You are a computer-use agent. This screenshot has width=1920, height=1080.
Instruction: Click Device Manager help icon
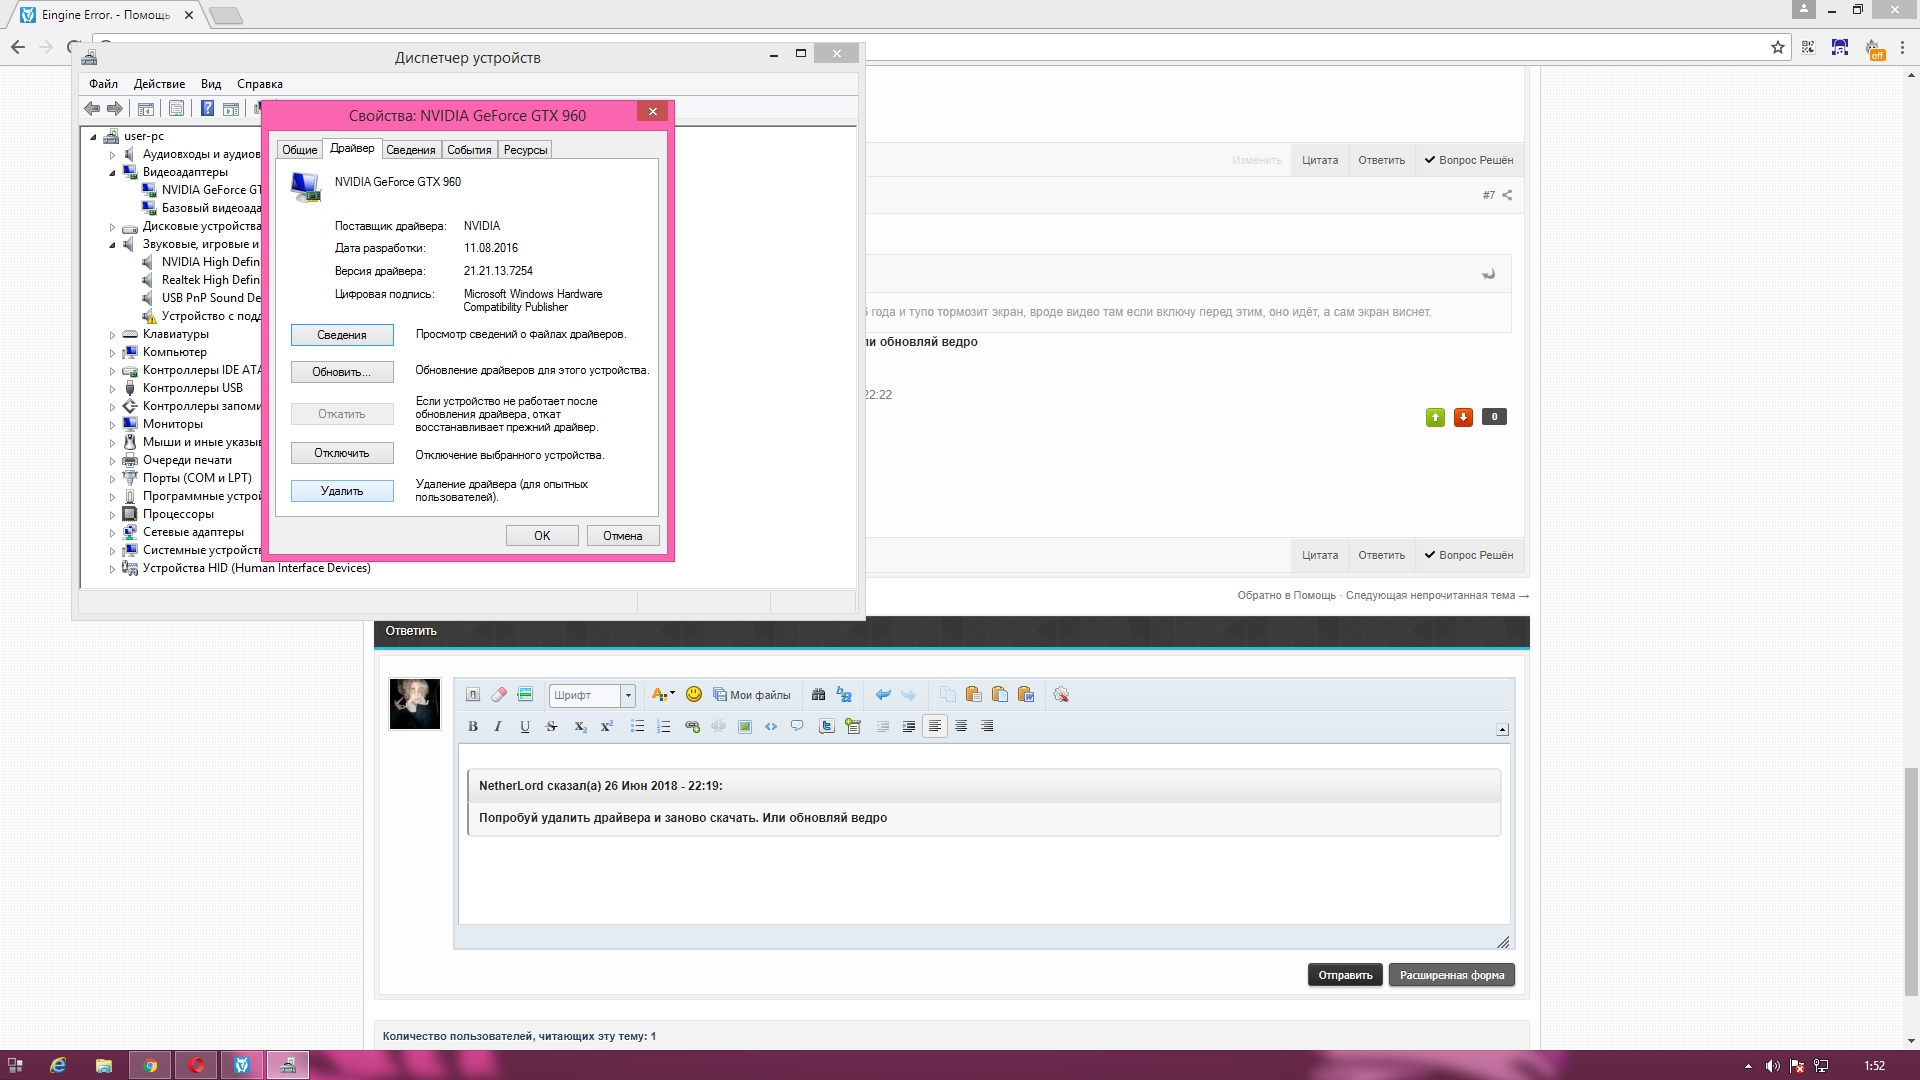coord(207,109)
